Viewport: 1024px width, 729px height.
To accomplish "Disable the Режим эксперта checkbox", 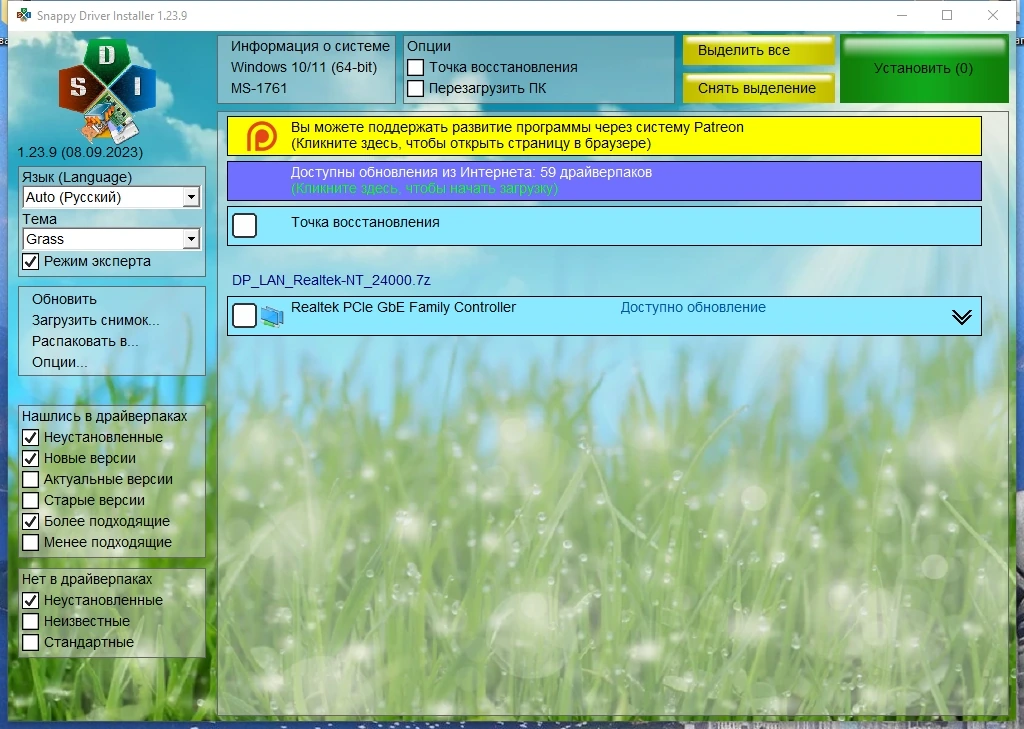I will coord(31,261).
